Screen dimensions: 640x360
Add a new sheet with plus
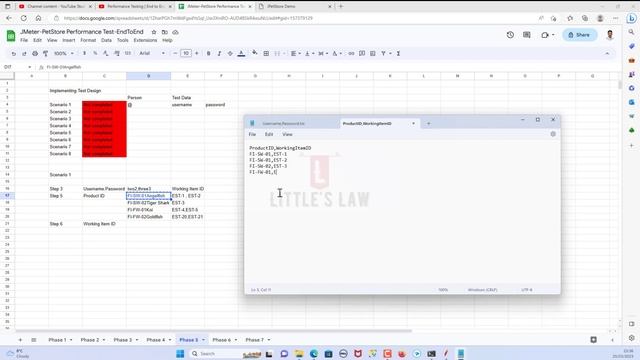[20, 340]
